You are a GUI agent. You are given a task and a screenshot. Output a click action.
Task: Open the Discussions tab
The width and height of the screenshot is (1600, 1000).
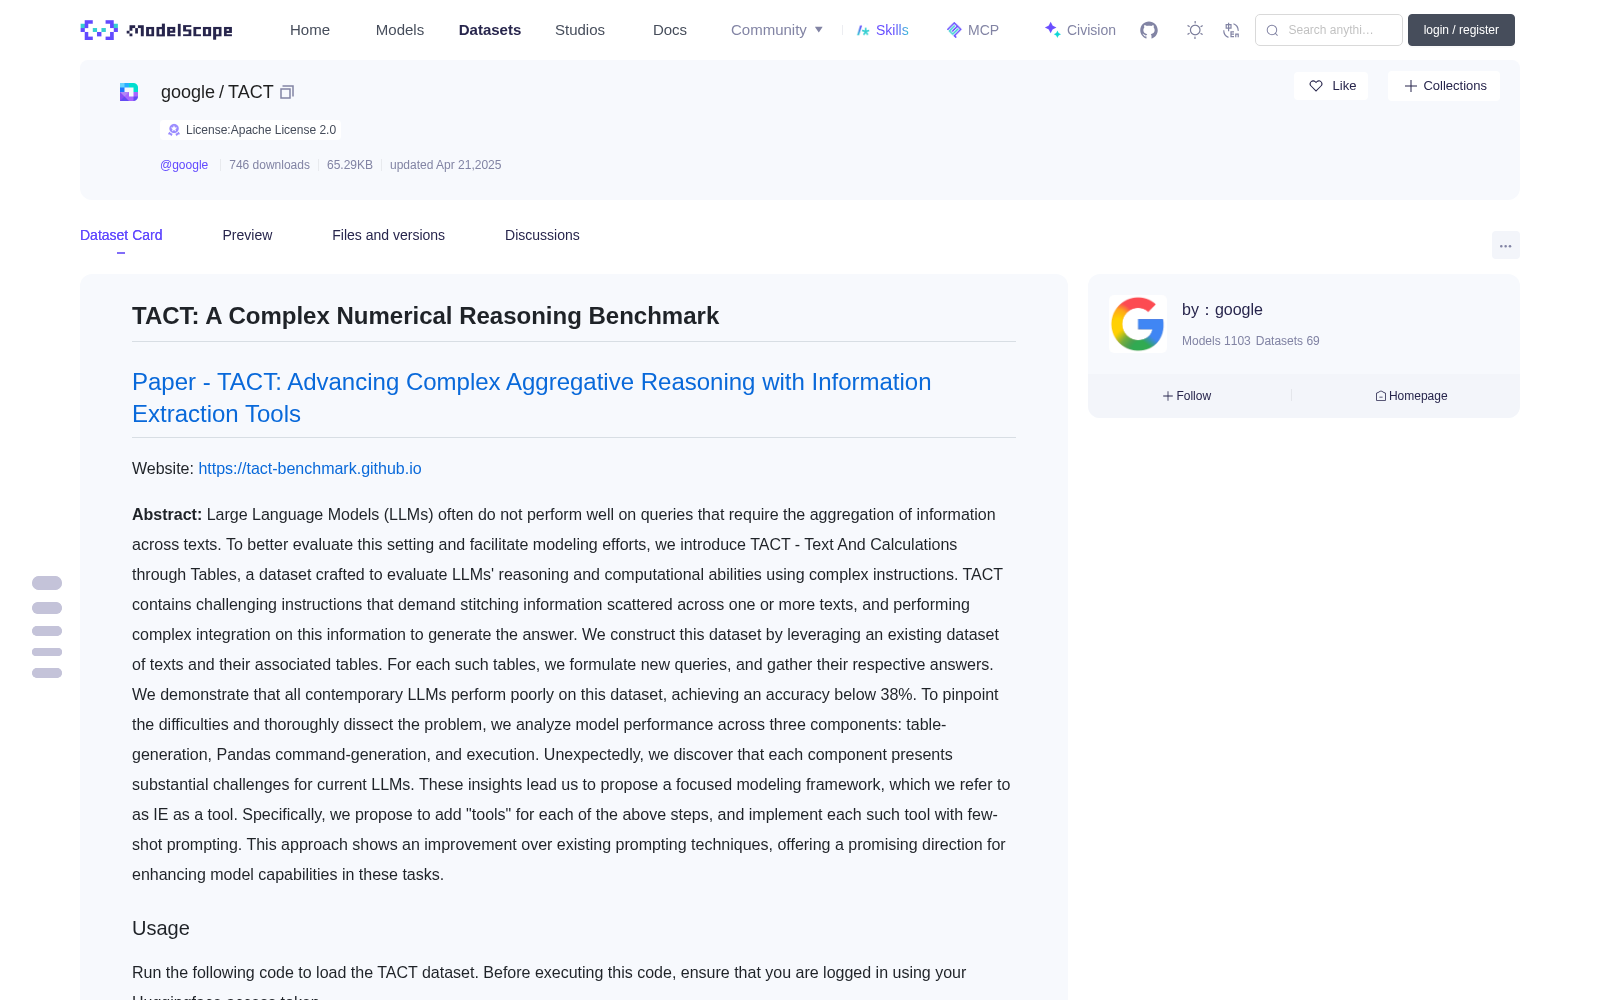542,235
